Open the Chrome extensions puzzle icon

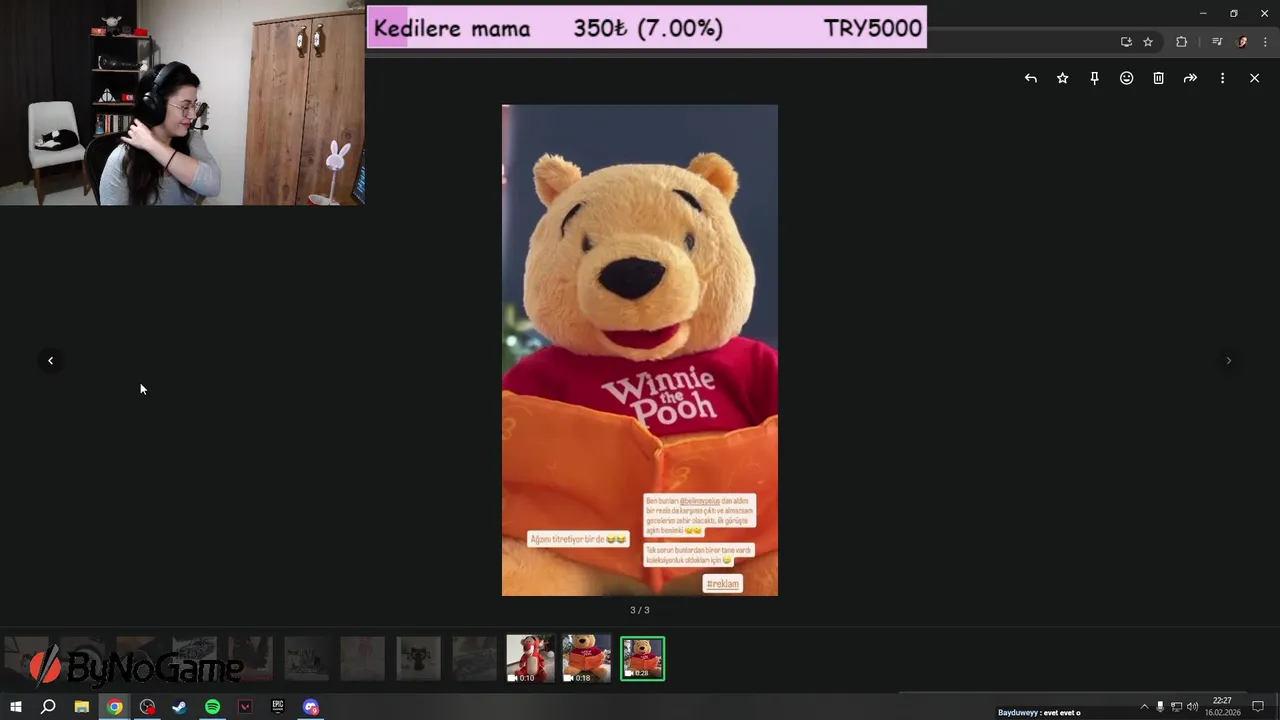(1182, 42)
